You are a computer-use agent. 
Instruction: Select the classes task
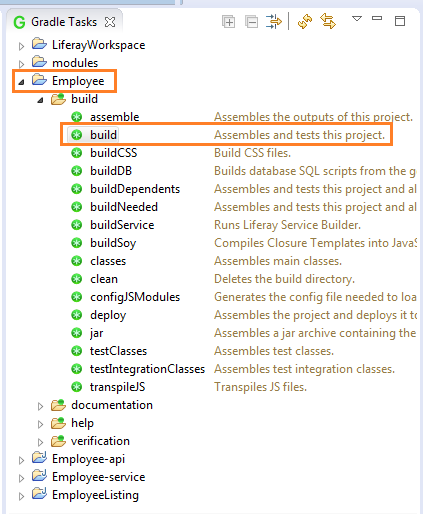point(108,261)
